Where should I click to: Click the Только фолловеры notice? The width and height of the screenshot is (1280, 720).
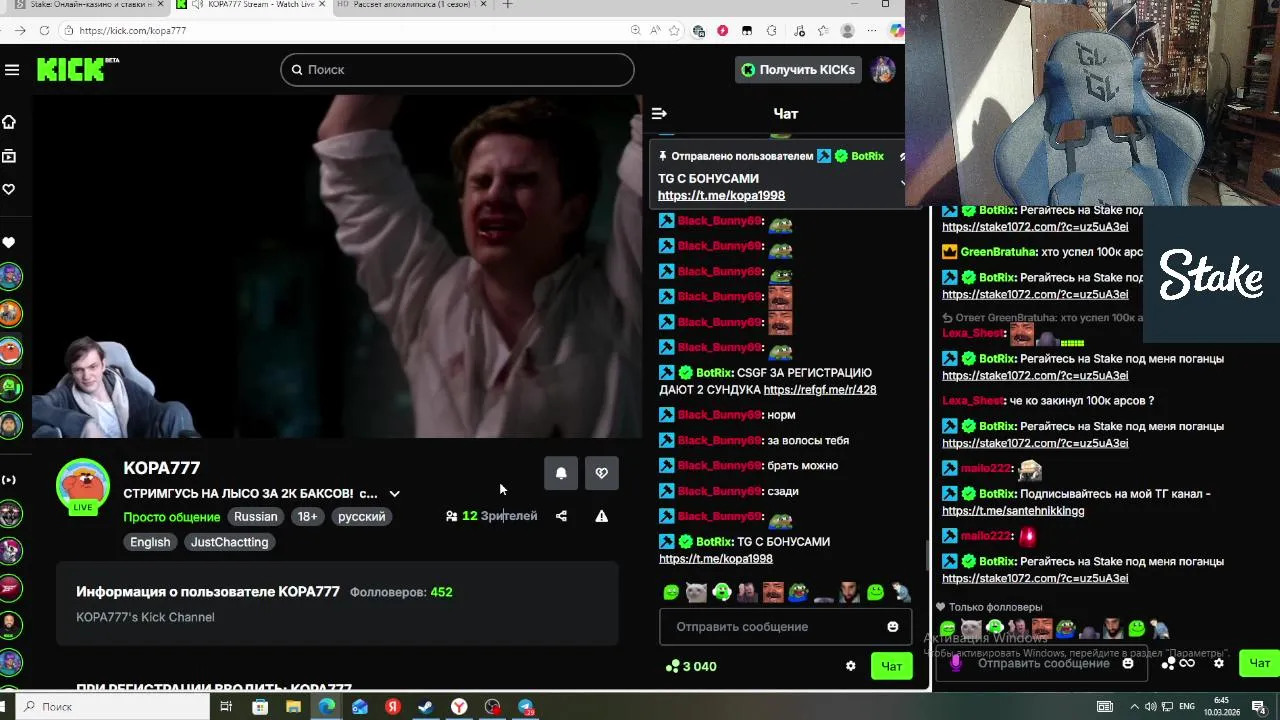[988, 607]
